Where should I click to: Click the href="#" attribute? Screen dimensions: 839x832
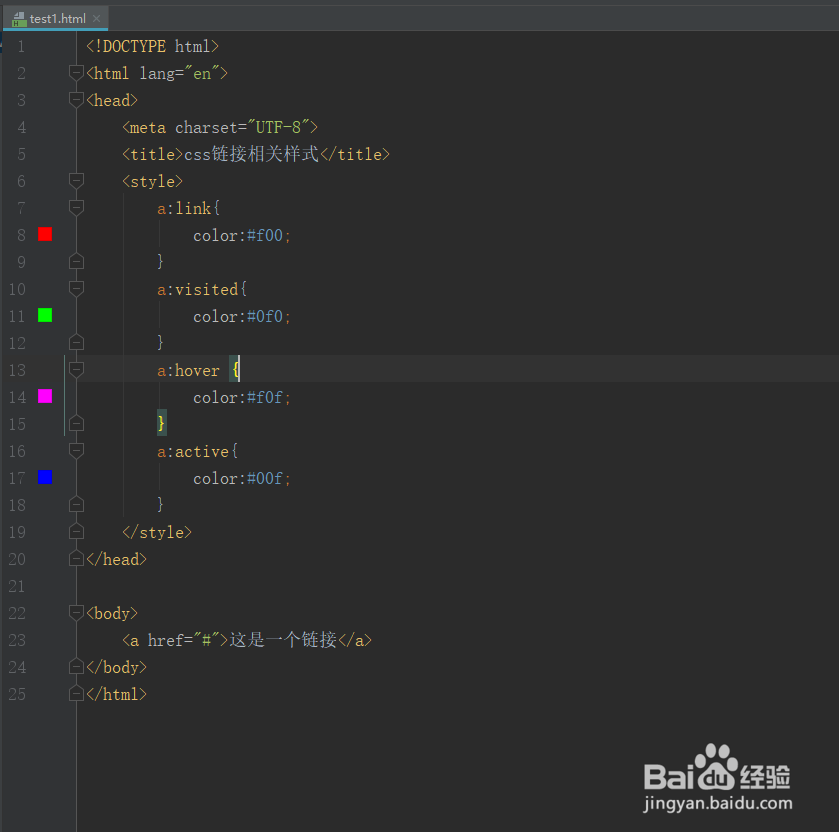[184, 640]
